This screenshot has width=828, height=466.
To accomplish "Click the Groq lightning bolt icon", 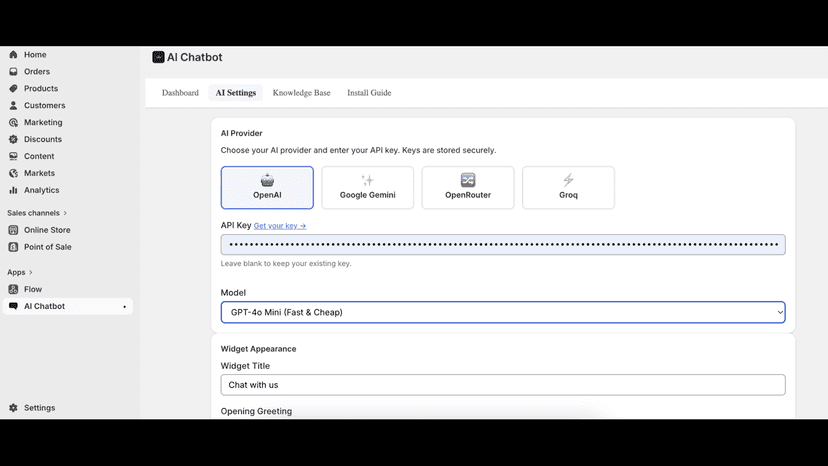I will point(568,180).
